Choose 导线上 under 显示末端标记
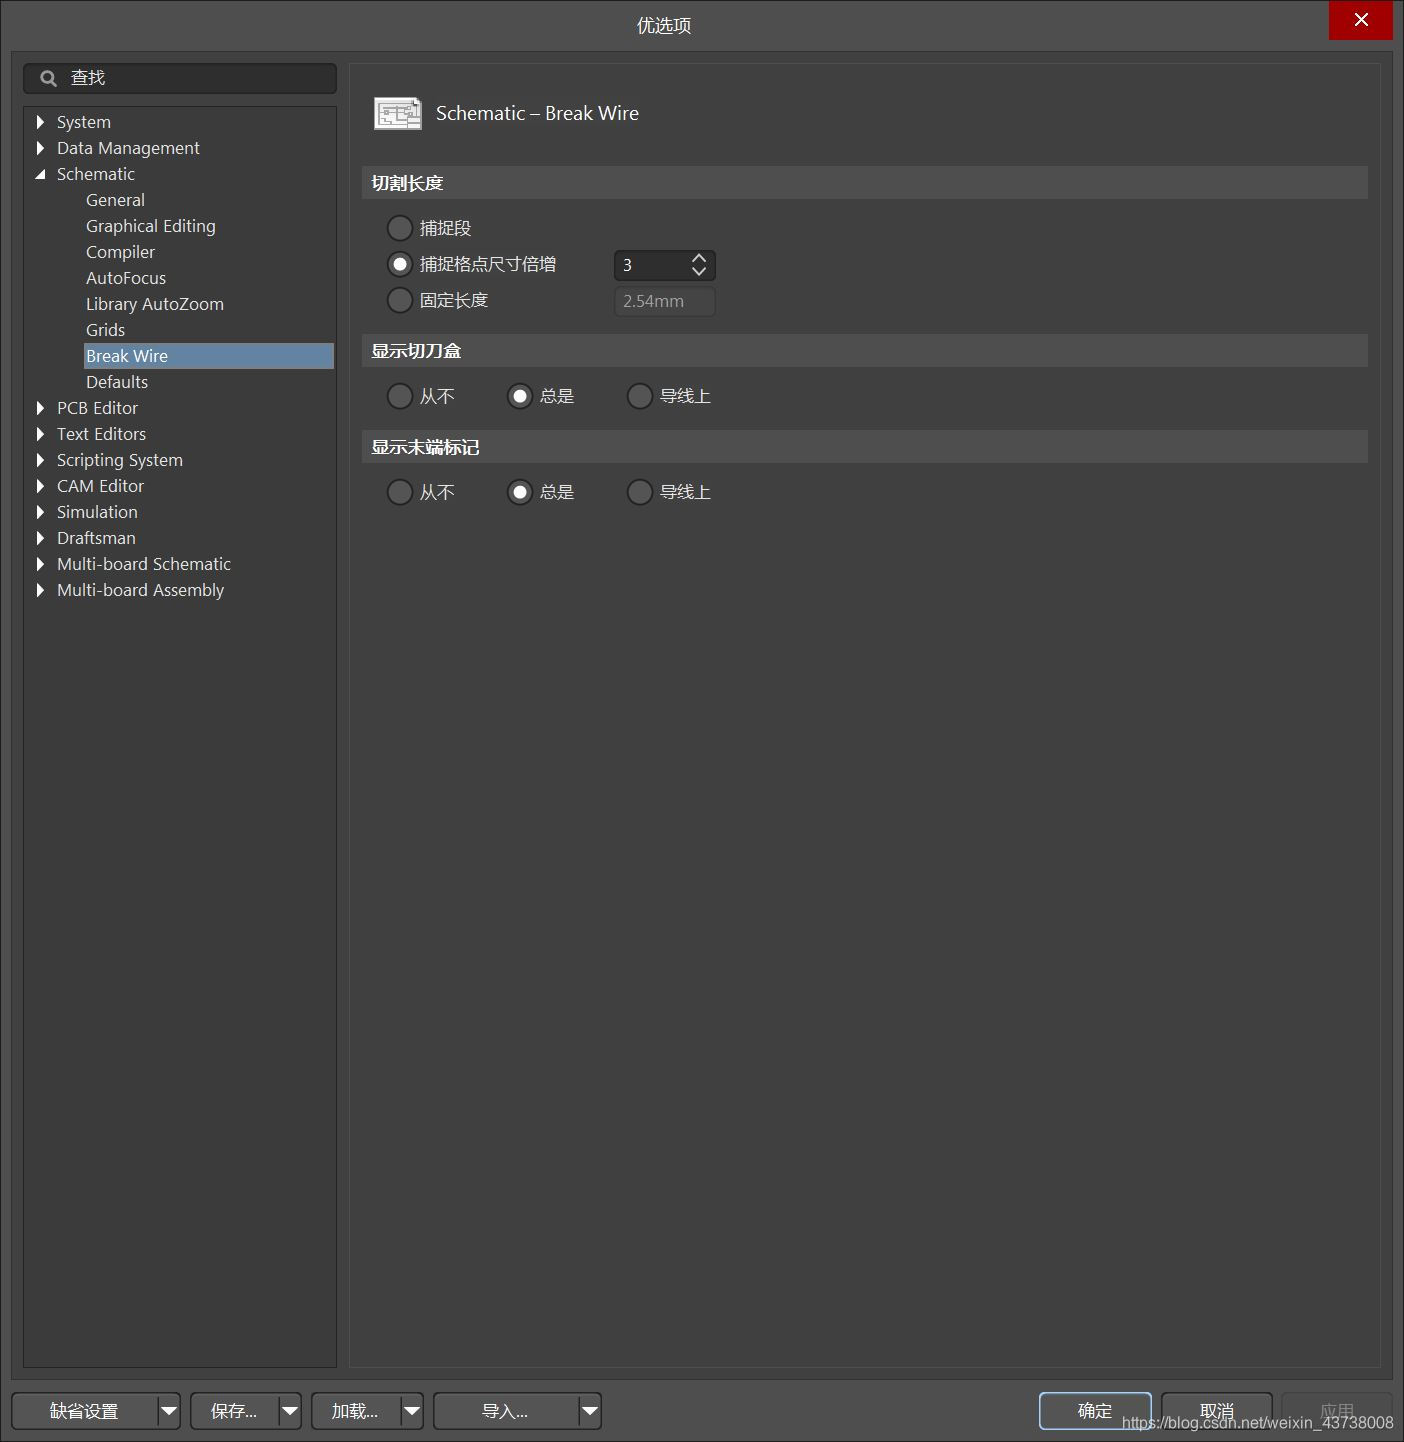 coord(640,492)
